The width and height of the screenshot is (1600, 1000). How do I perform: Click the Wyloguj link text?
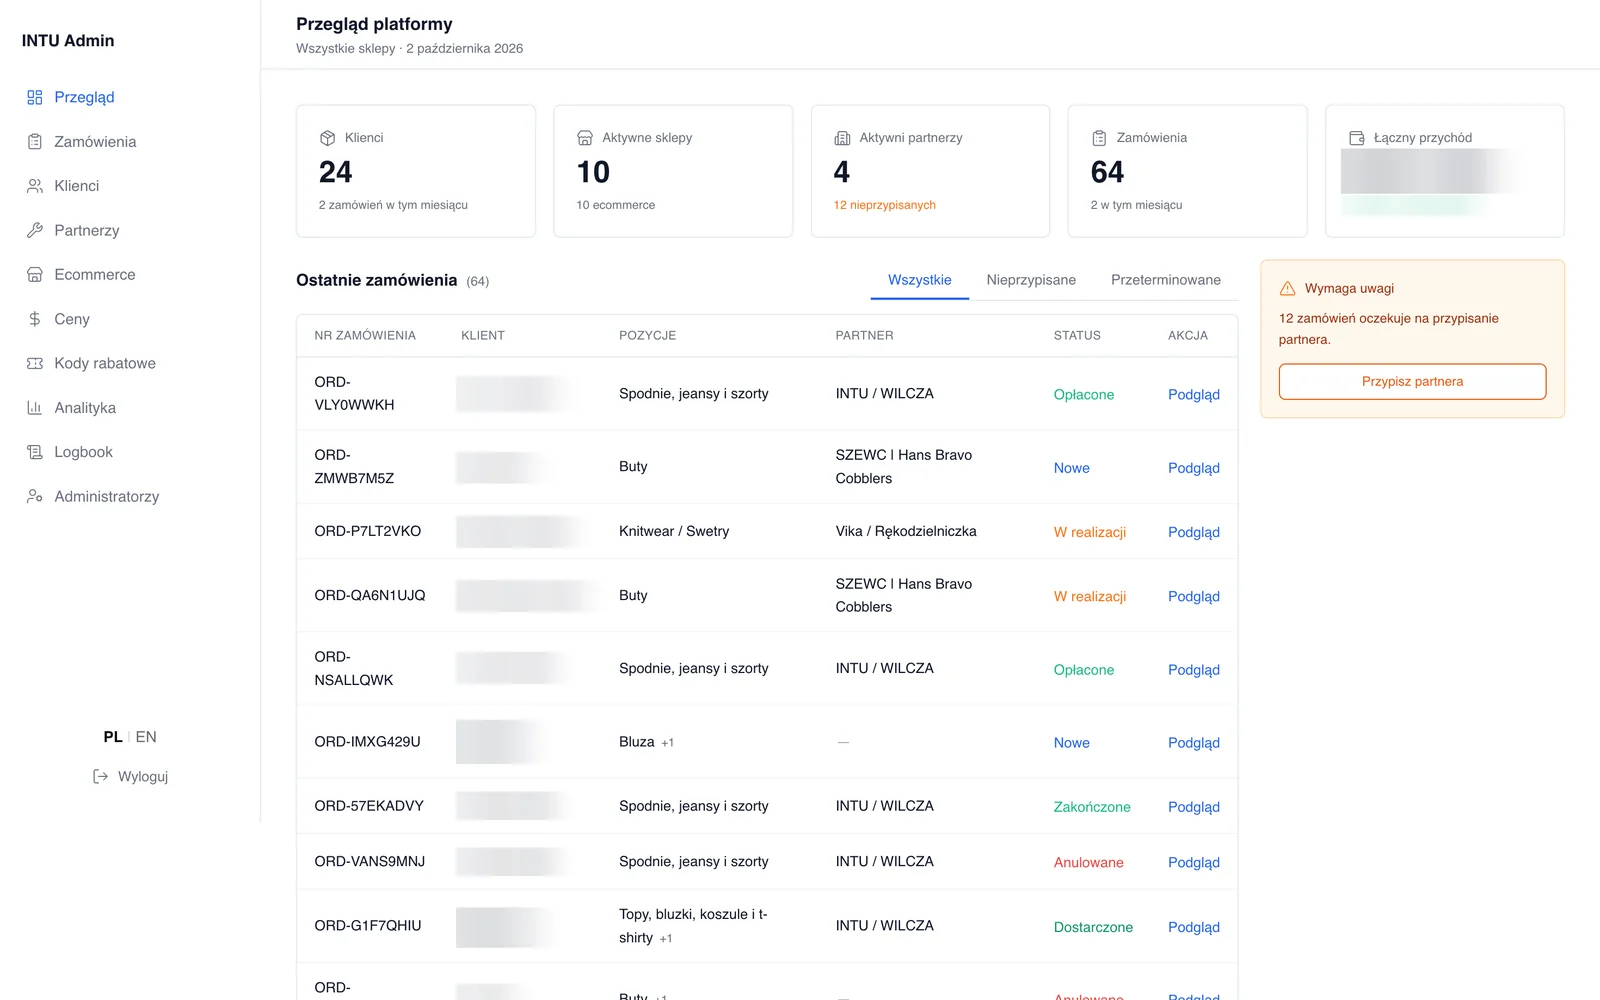pyautogui.click(x=143, y=776)
